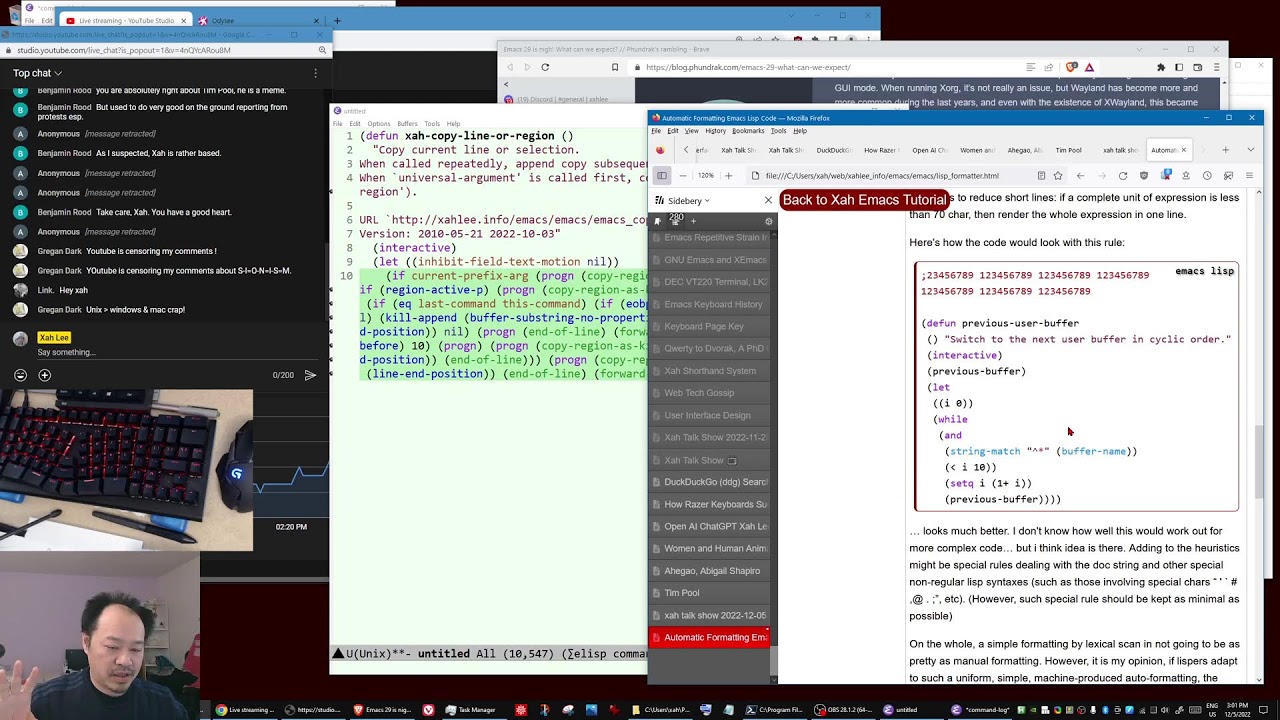The height and width of the screenshot is (720, 1280).
Task: Open Firefox Tools menu
Action: 778,131
